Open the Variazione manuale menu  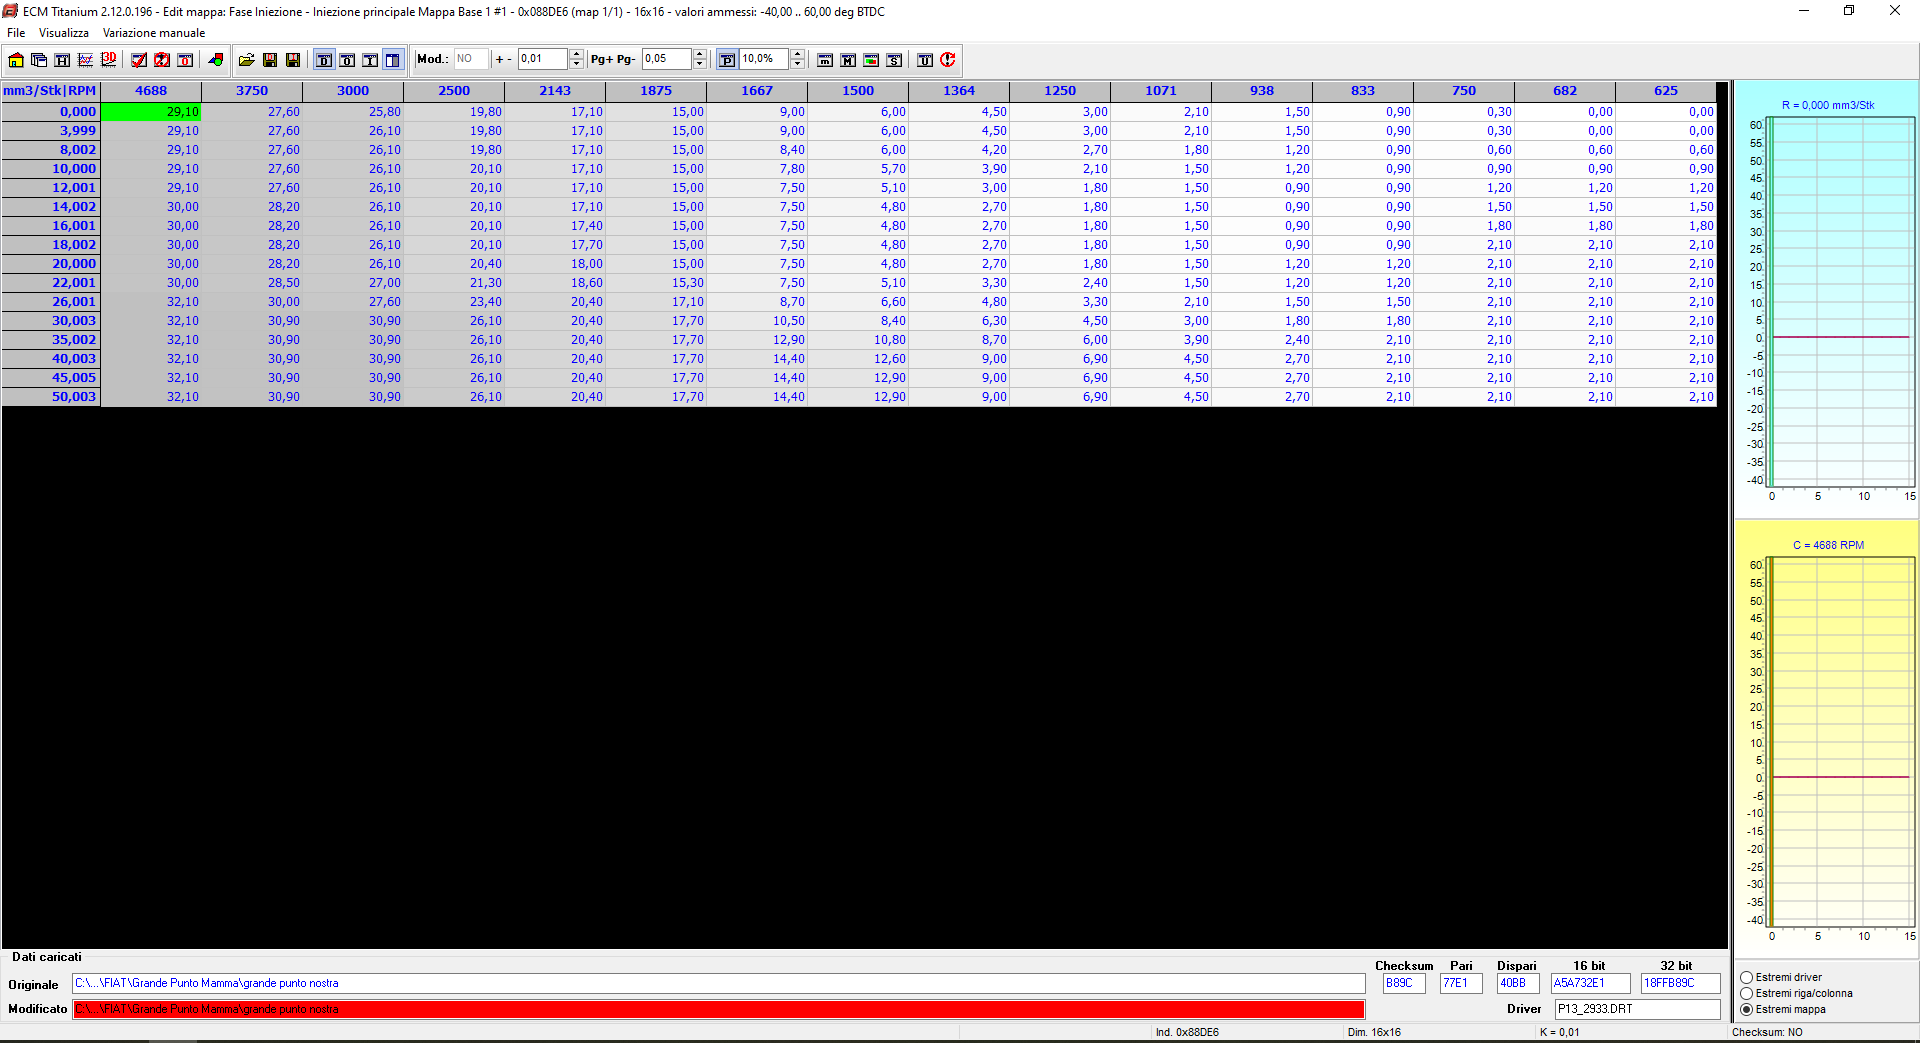tap(154, 33)
